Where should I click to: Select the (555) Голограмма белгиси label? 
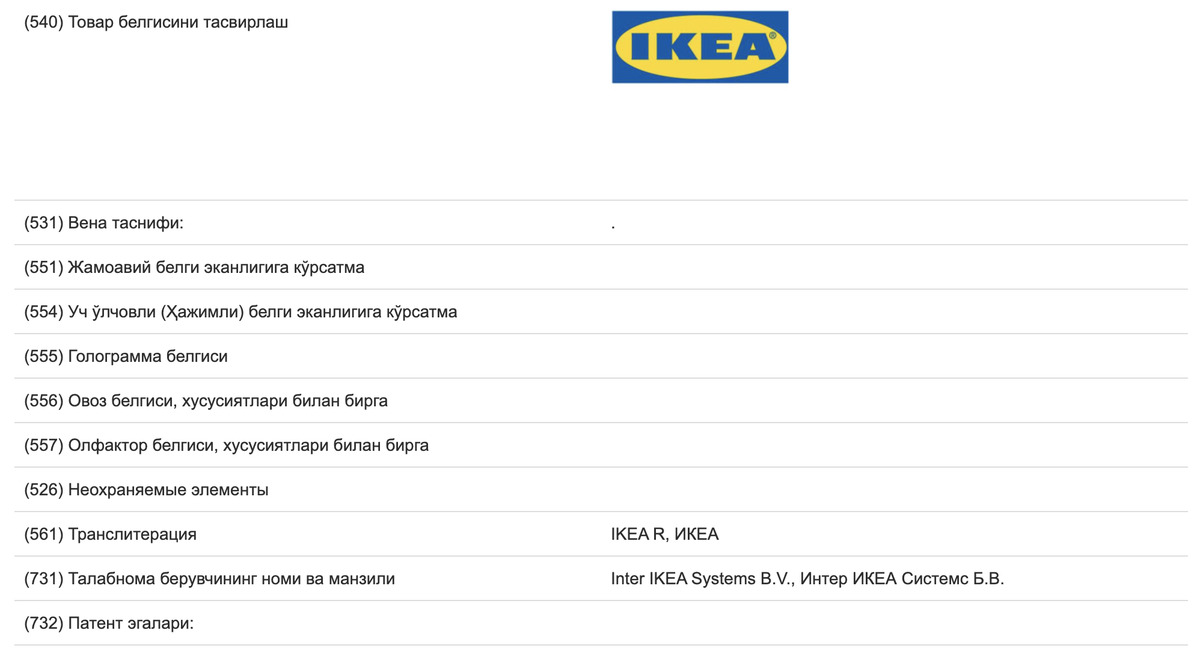point(126,356)
